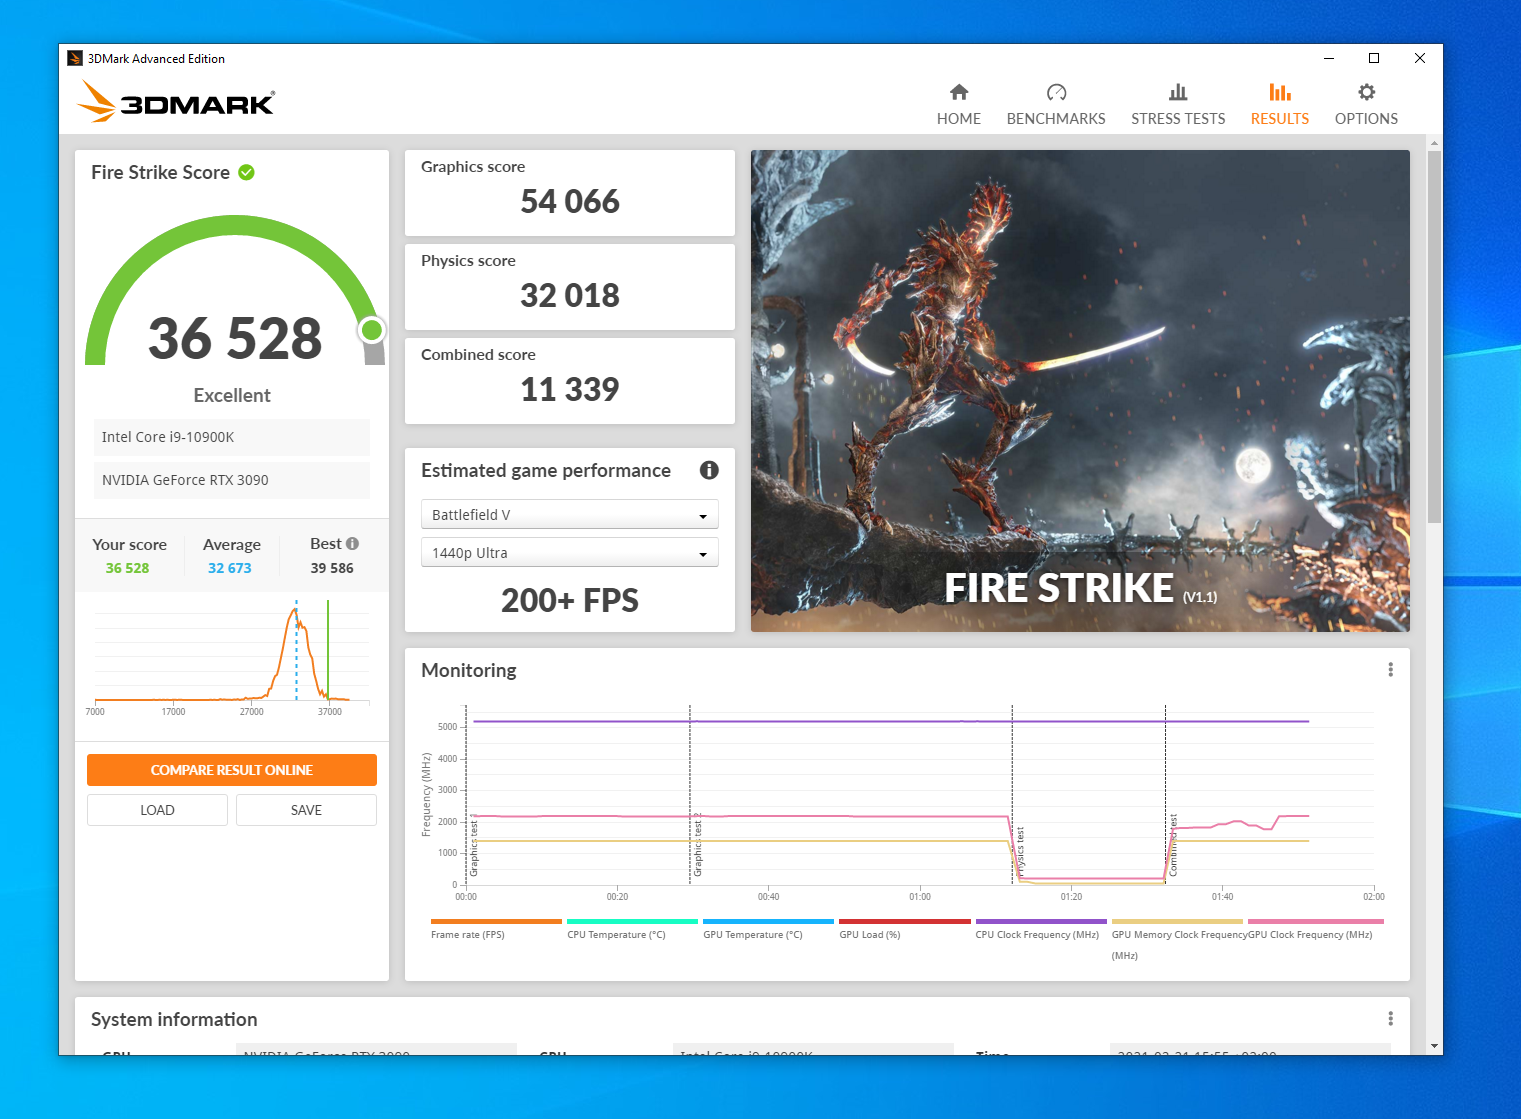Viewport: 1521px width, 1119px height.
Task: Click the best score 39 586
Action: click(x=332, y=568)
